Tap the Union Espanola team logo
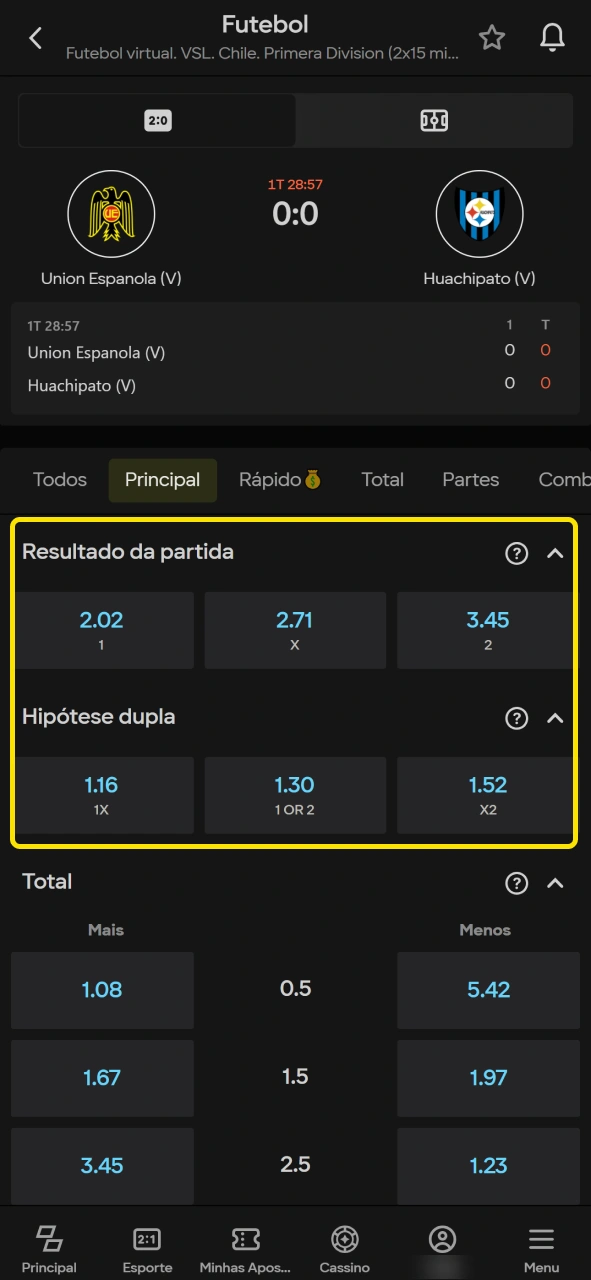 click(111, 213)
